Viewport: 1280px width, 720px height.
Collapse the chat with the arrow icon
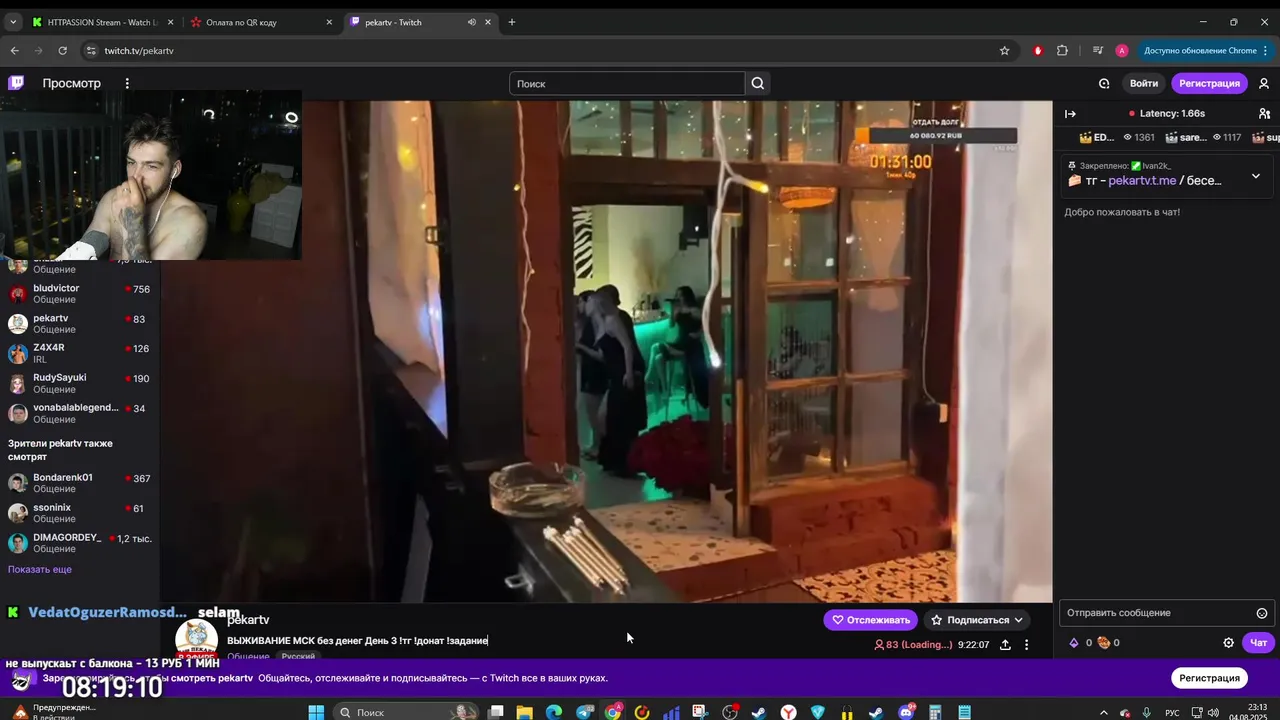click(x=1070, y=114)
